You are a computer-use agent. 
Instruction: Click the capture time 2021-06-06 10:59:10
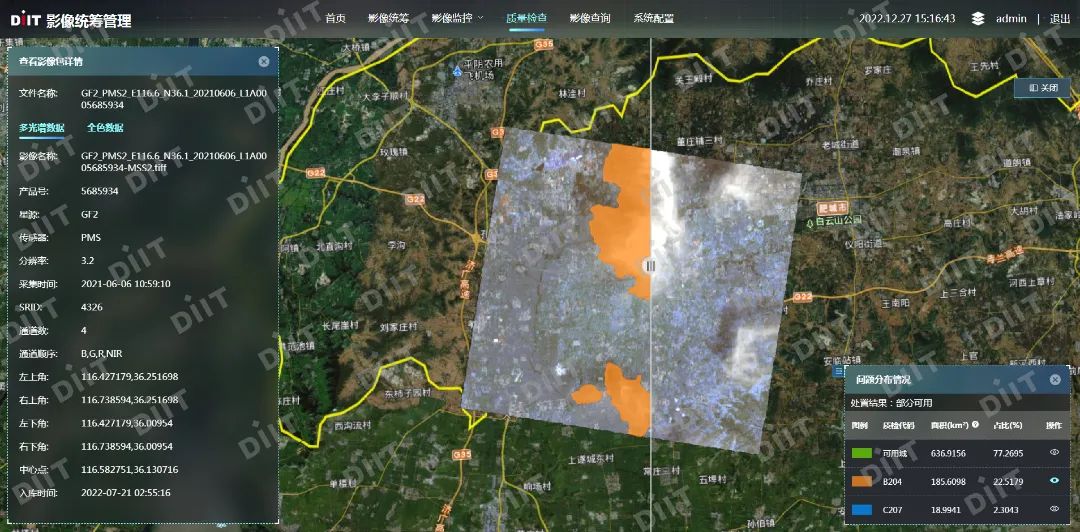[125, 283]
